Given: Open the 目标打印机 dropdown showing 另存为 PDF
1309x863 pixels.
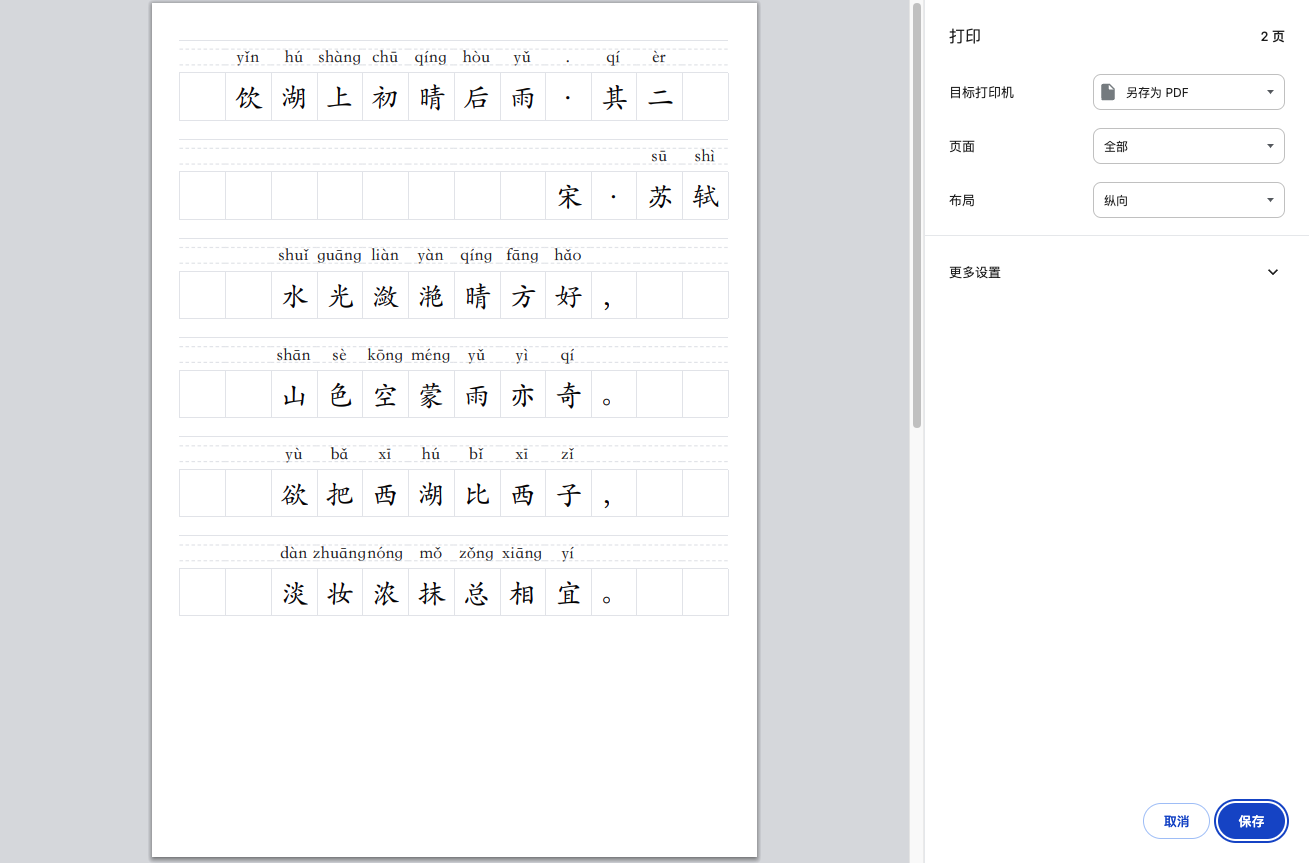Looking at the screenshot, I should 1188,92.
